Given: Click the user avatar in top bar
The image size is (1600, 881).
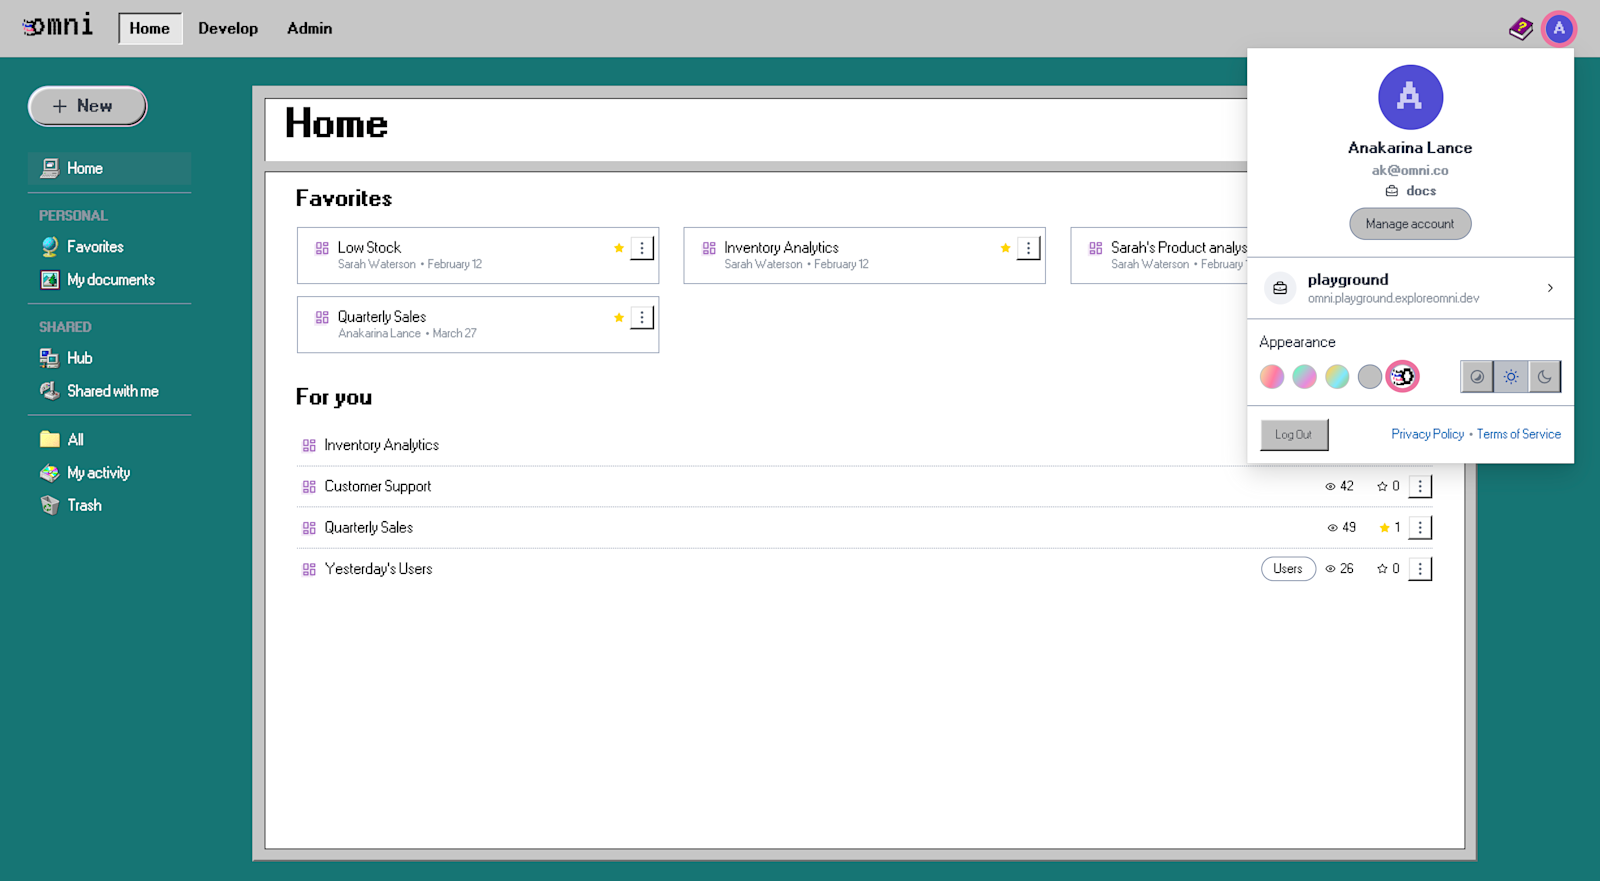Looking at the screenshot, I should [x=1558, y=29].
